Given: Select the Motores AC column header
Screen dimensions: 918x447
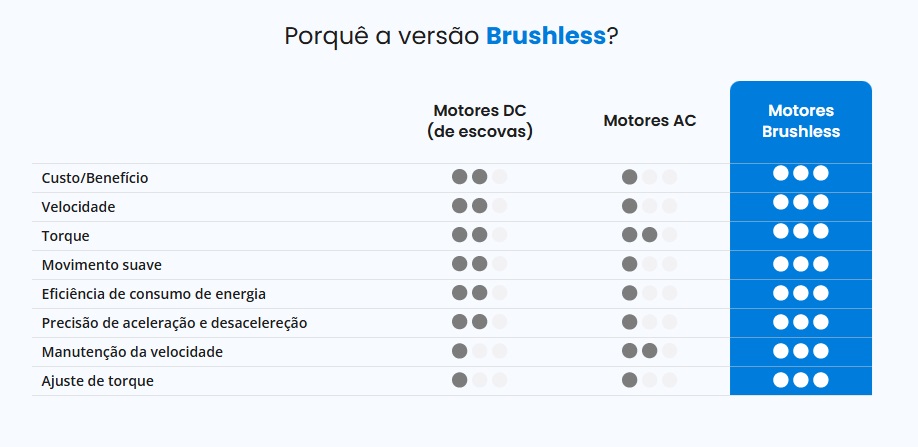Looking at the screenshot, I should [649, 121].
